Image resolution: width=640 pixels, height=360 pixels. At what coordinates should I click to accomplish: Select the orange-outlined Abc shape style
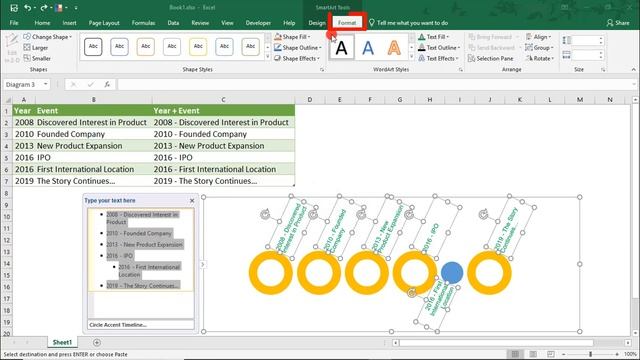(x=146, y=47)
